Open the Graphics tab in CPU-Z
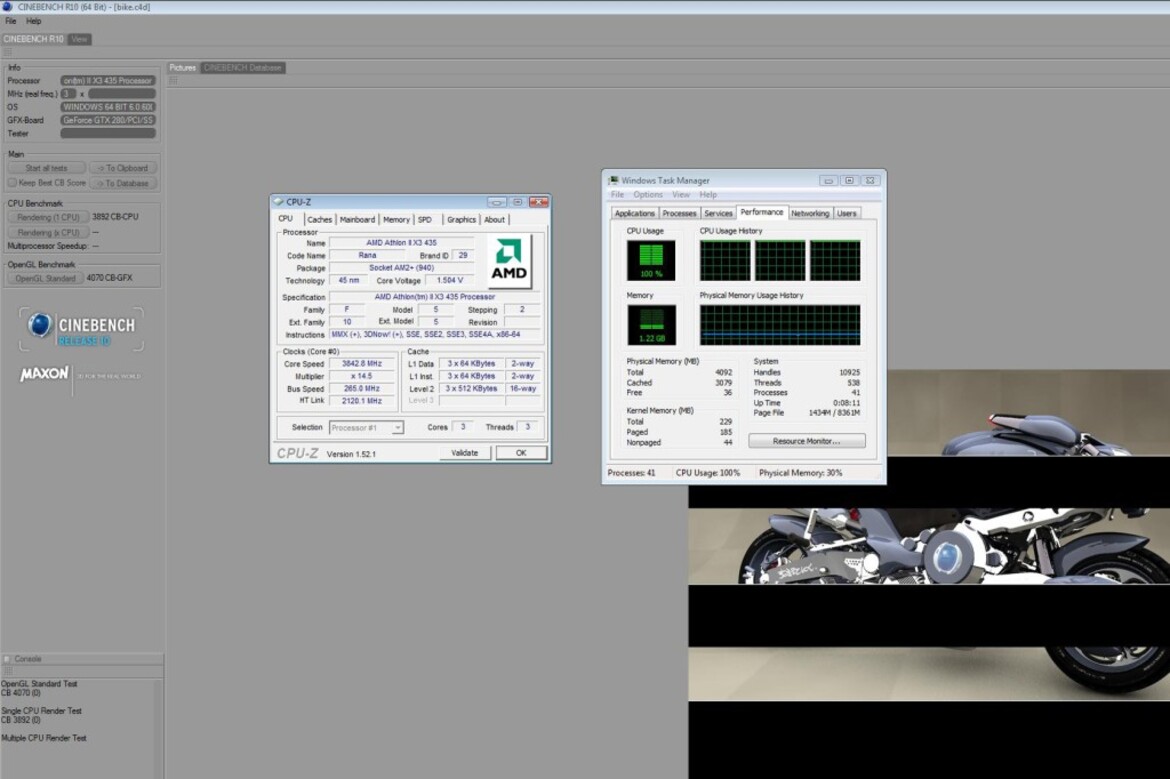This screenshot has width=1170, height=779. pyautogui.click(x=461, y=219)
